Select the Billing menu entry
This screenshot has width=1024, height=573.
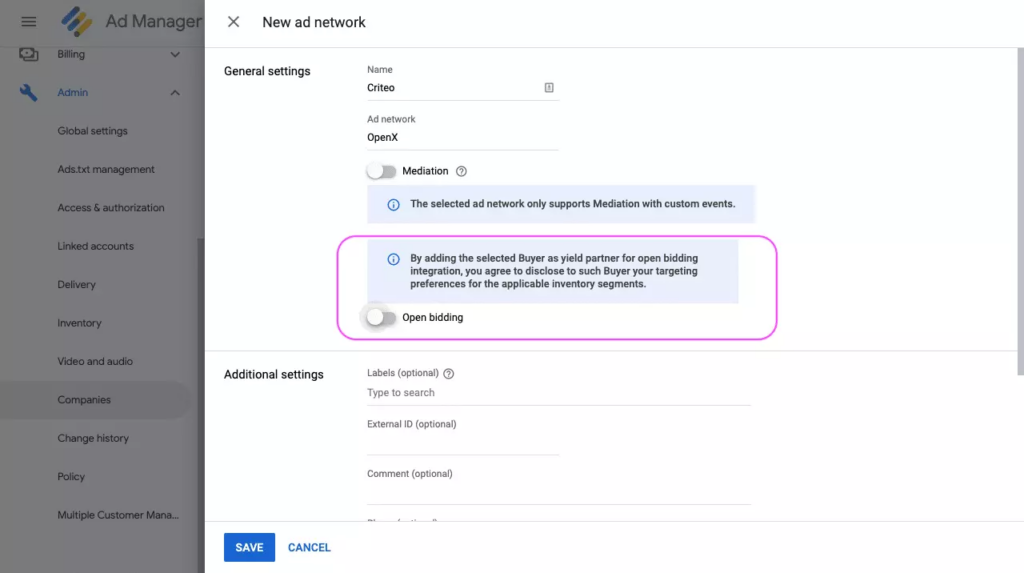(x=71, y=54)
